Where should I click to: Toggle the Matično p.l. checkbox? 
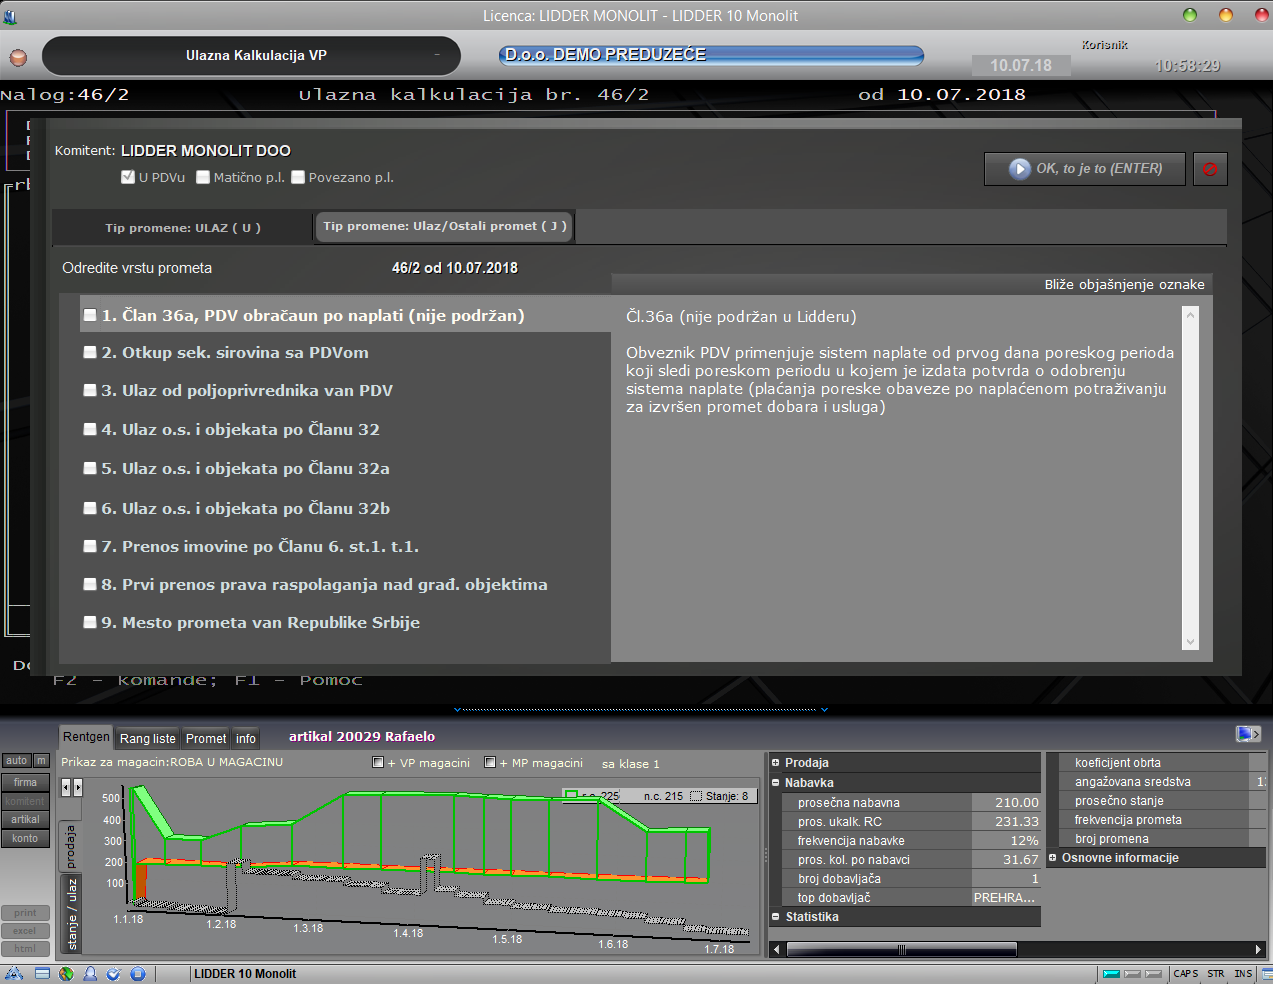(x=203, y=177)
